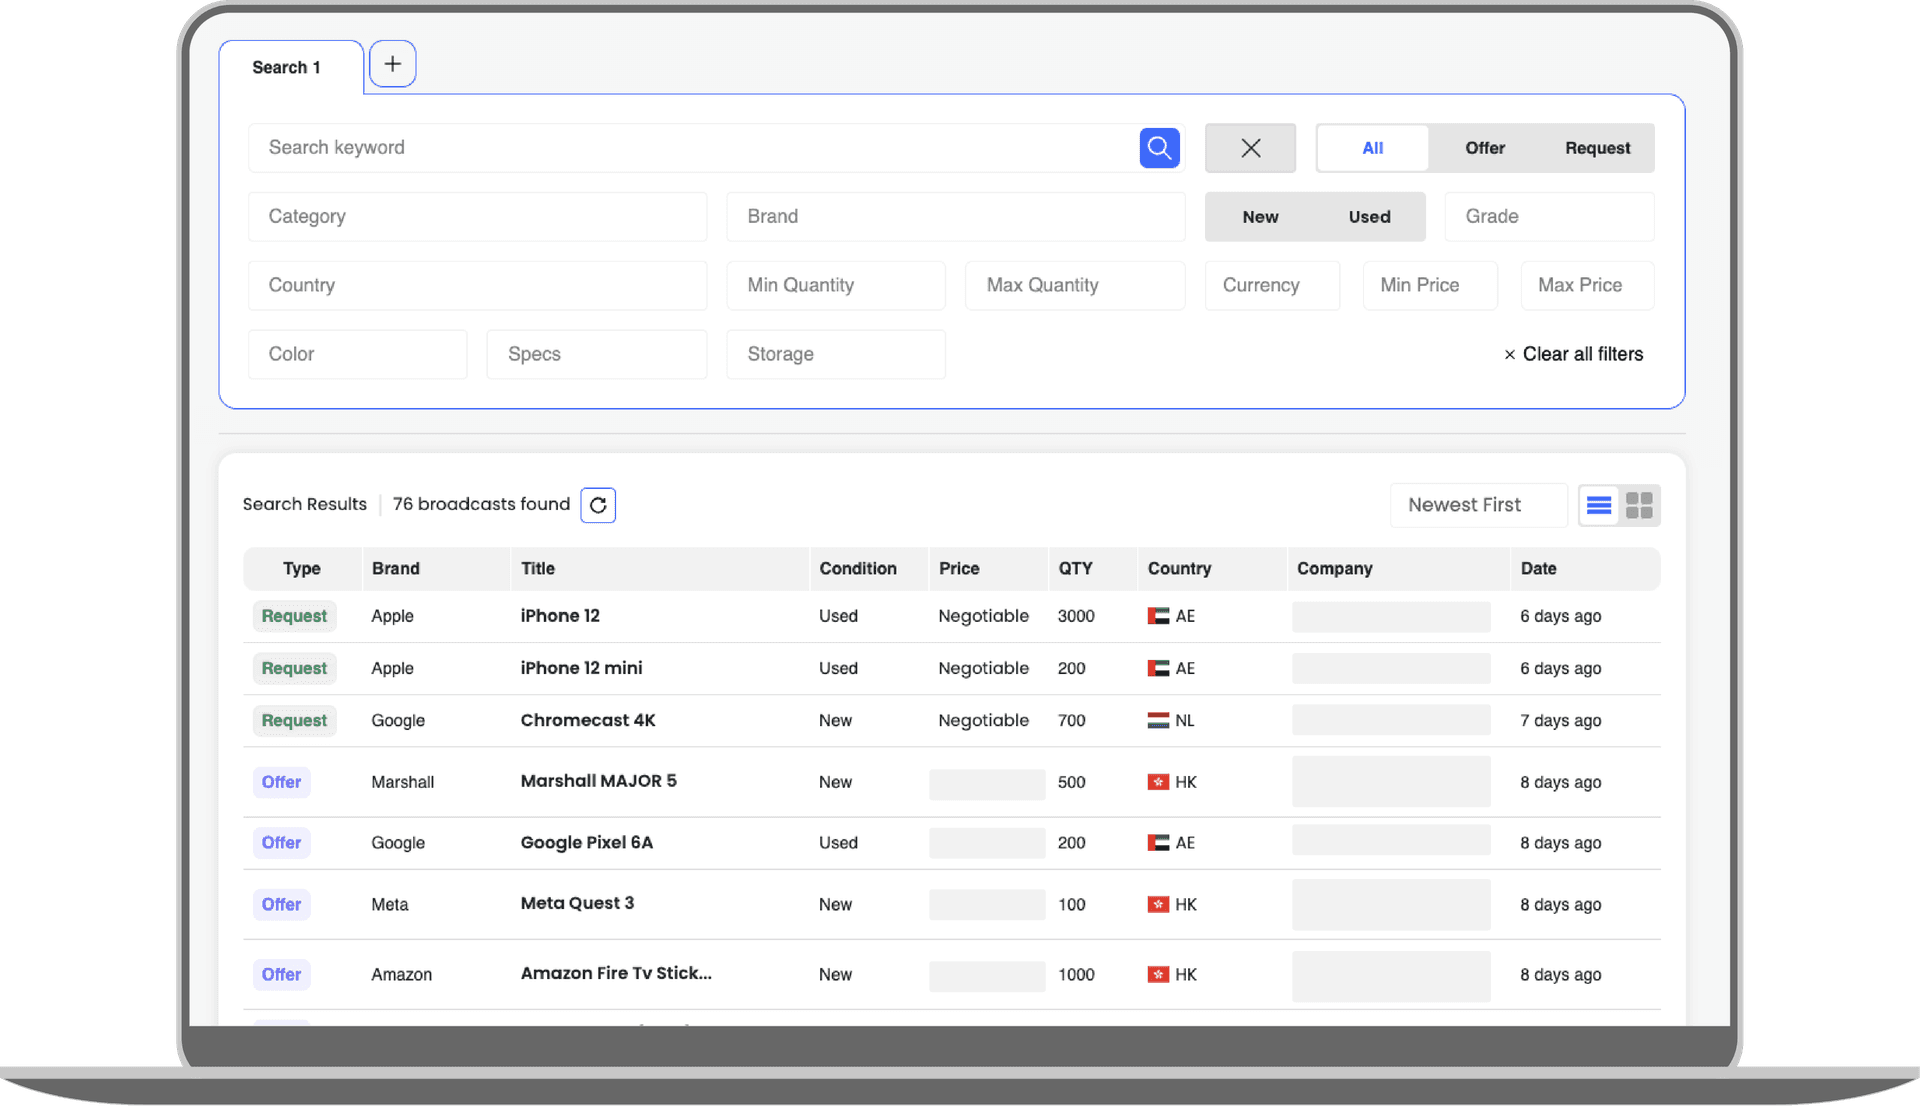Select the Offer broadcast type toggle

pyautogui.click(x=1485, y=148)
